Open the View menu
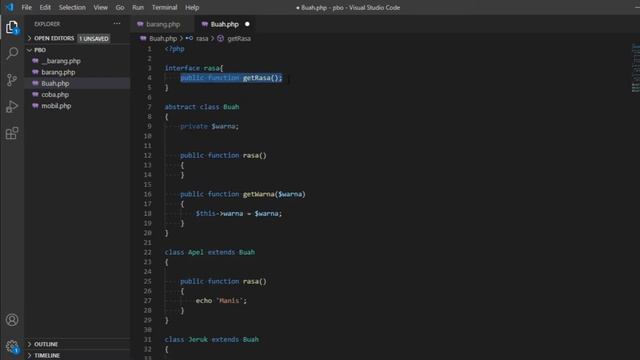640x360 pixels. [100, 7]
